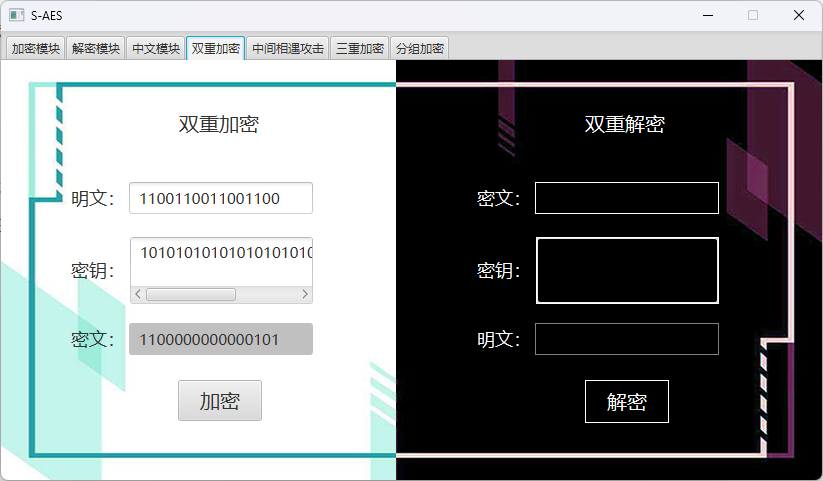Image resolution: width=823 pixels, height=481 pixels.
Task: Select the 中文模块 tab
Action: coord(156,48)
